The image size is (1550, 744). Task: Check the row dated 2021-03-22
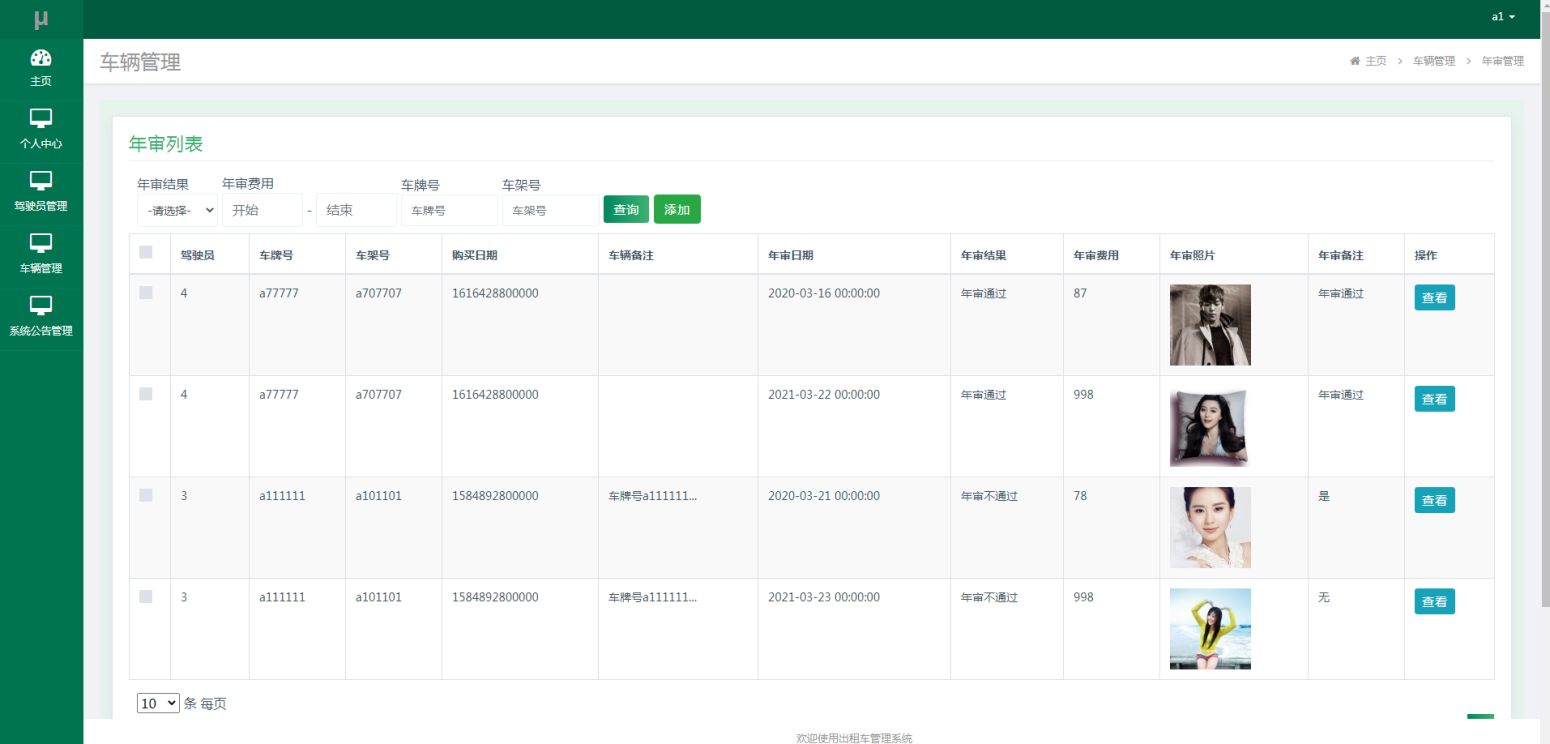click(x=146, y=394)
